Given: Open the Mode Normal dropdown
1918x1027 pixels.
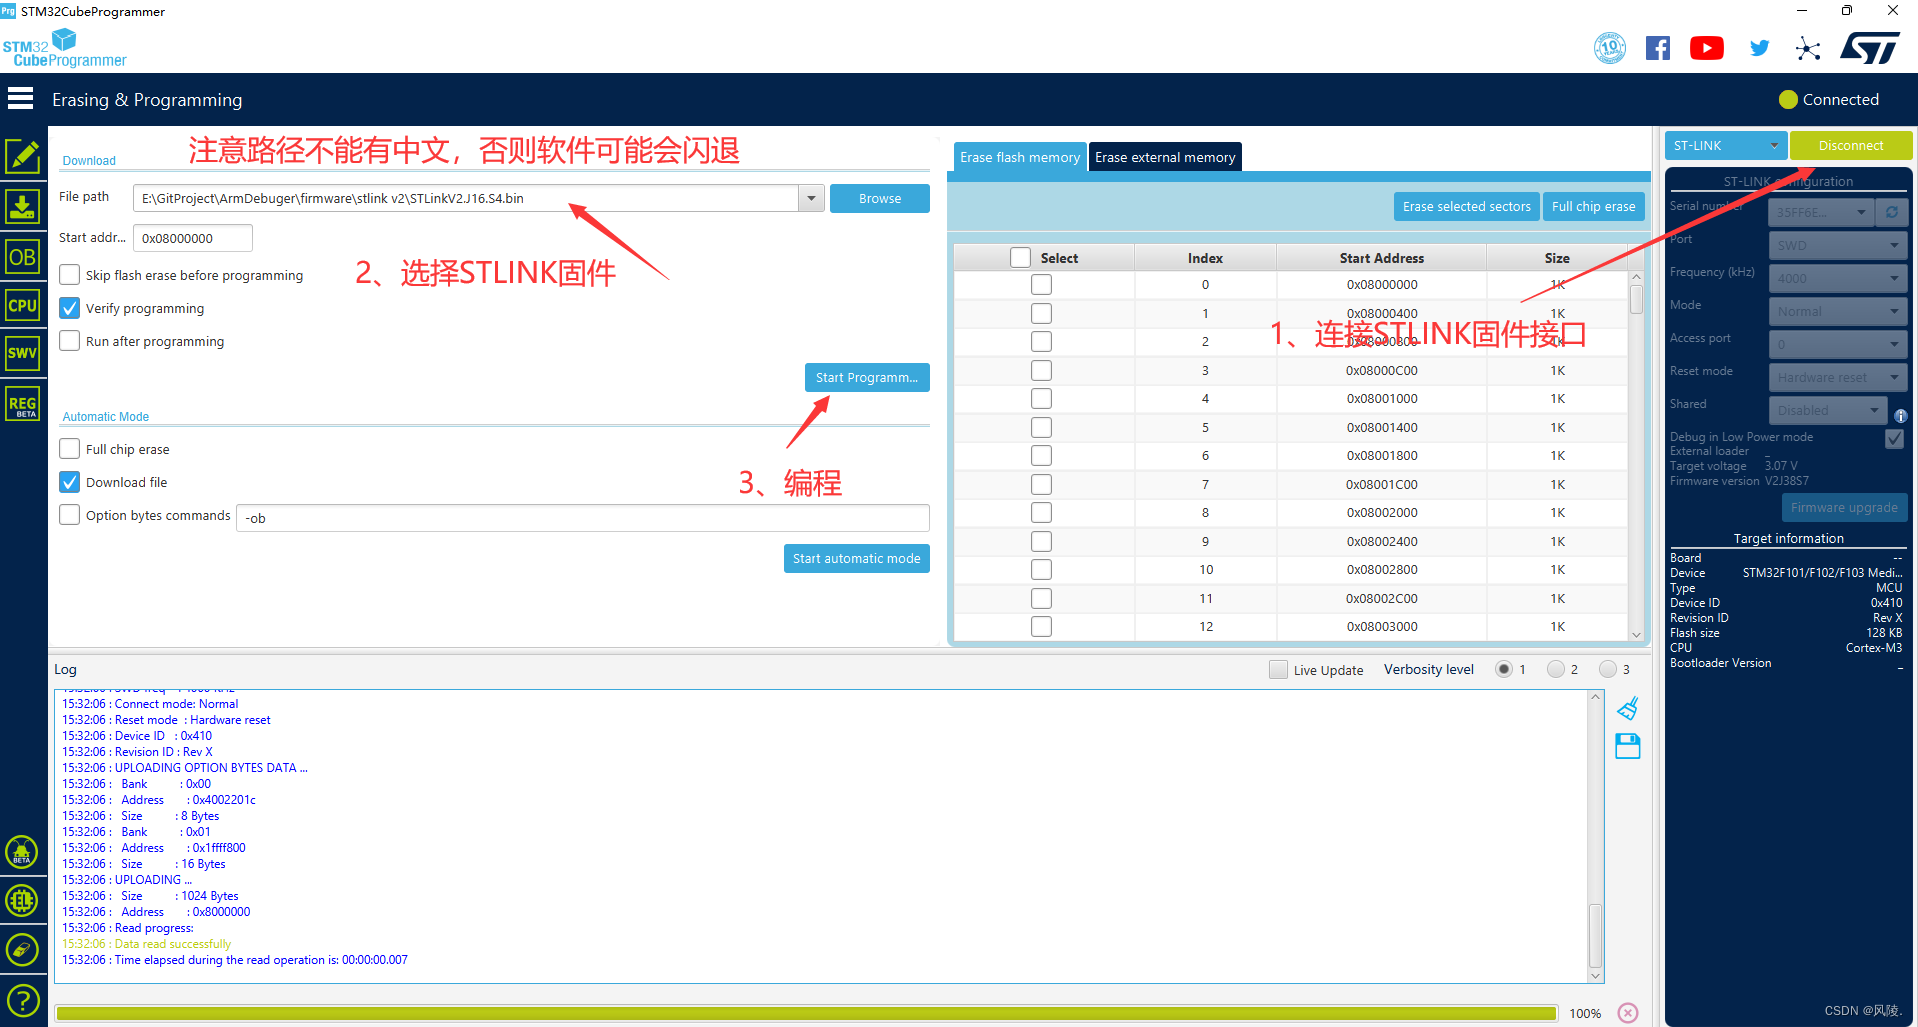Looking at the screenshot, I should click(x=1838, y=311).
